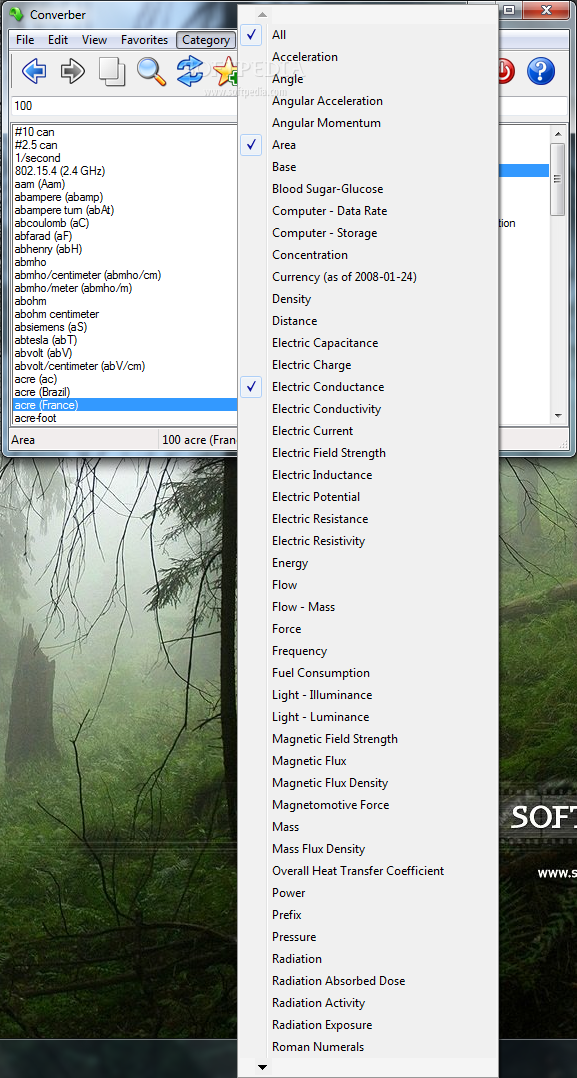This screenshot has width=577, height=1078.
Task: Select Electric Conductivity
Action: (x=368, y=409)
